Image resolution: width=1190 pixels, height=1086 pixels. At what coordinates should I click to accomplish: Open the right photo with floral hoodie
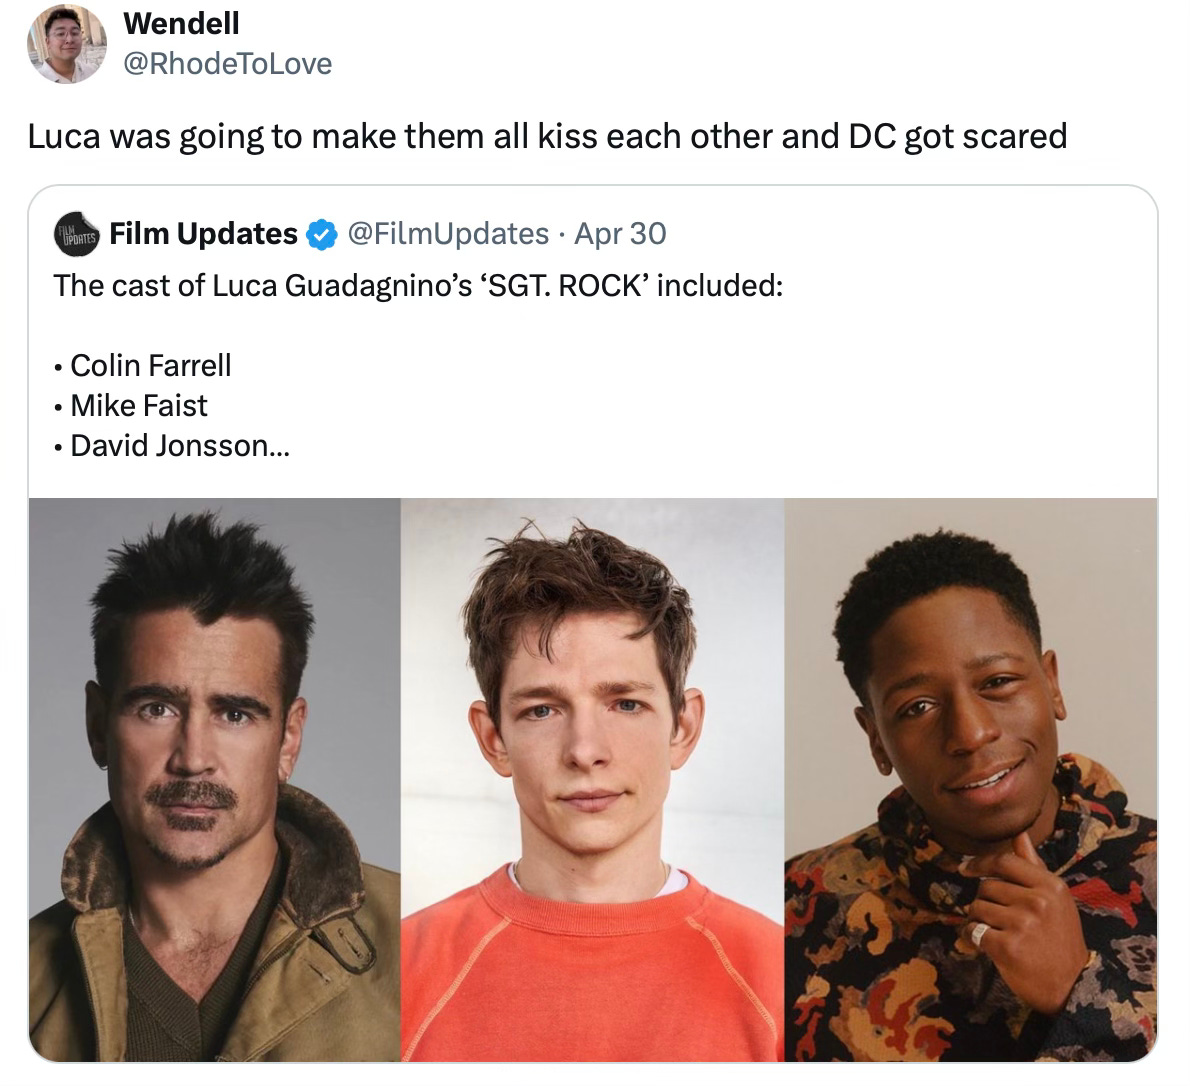[x=971, y=779]
